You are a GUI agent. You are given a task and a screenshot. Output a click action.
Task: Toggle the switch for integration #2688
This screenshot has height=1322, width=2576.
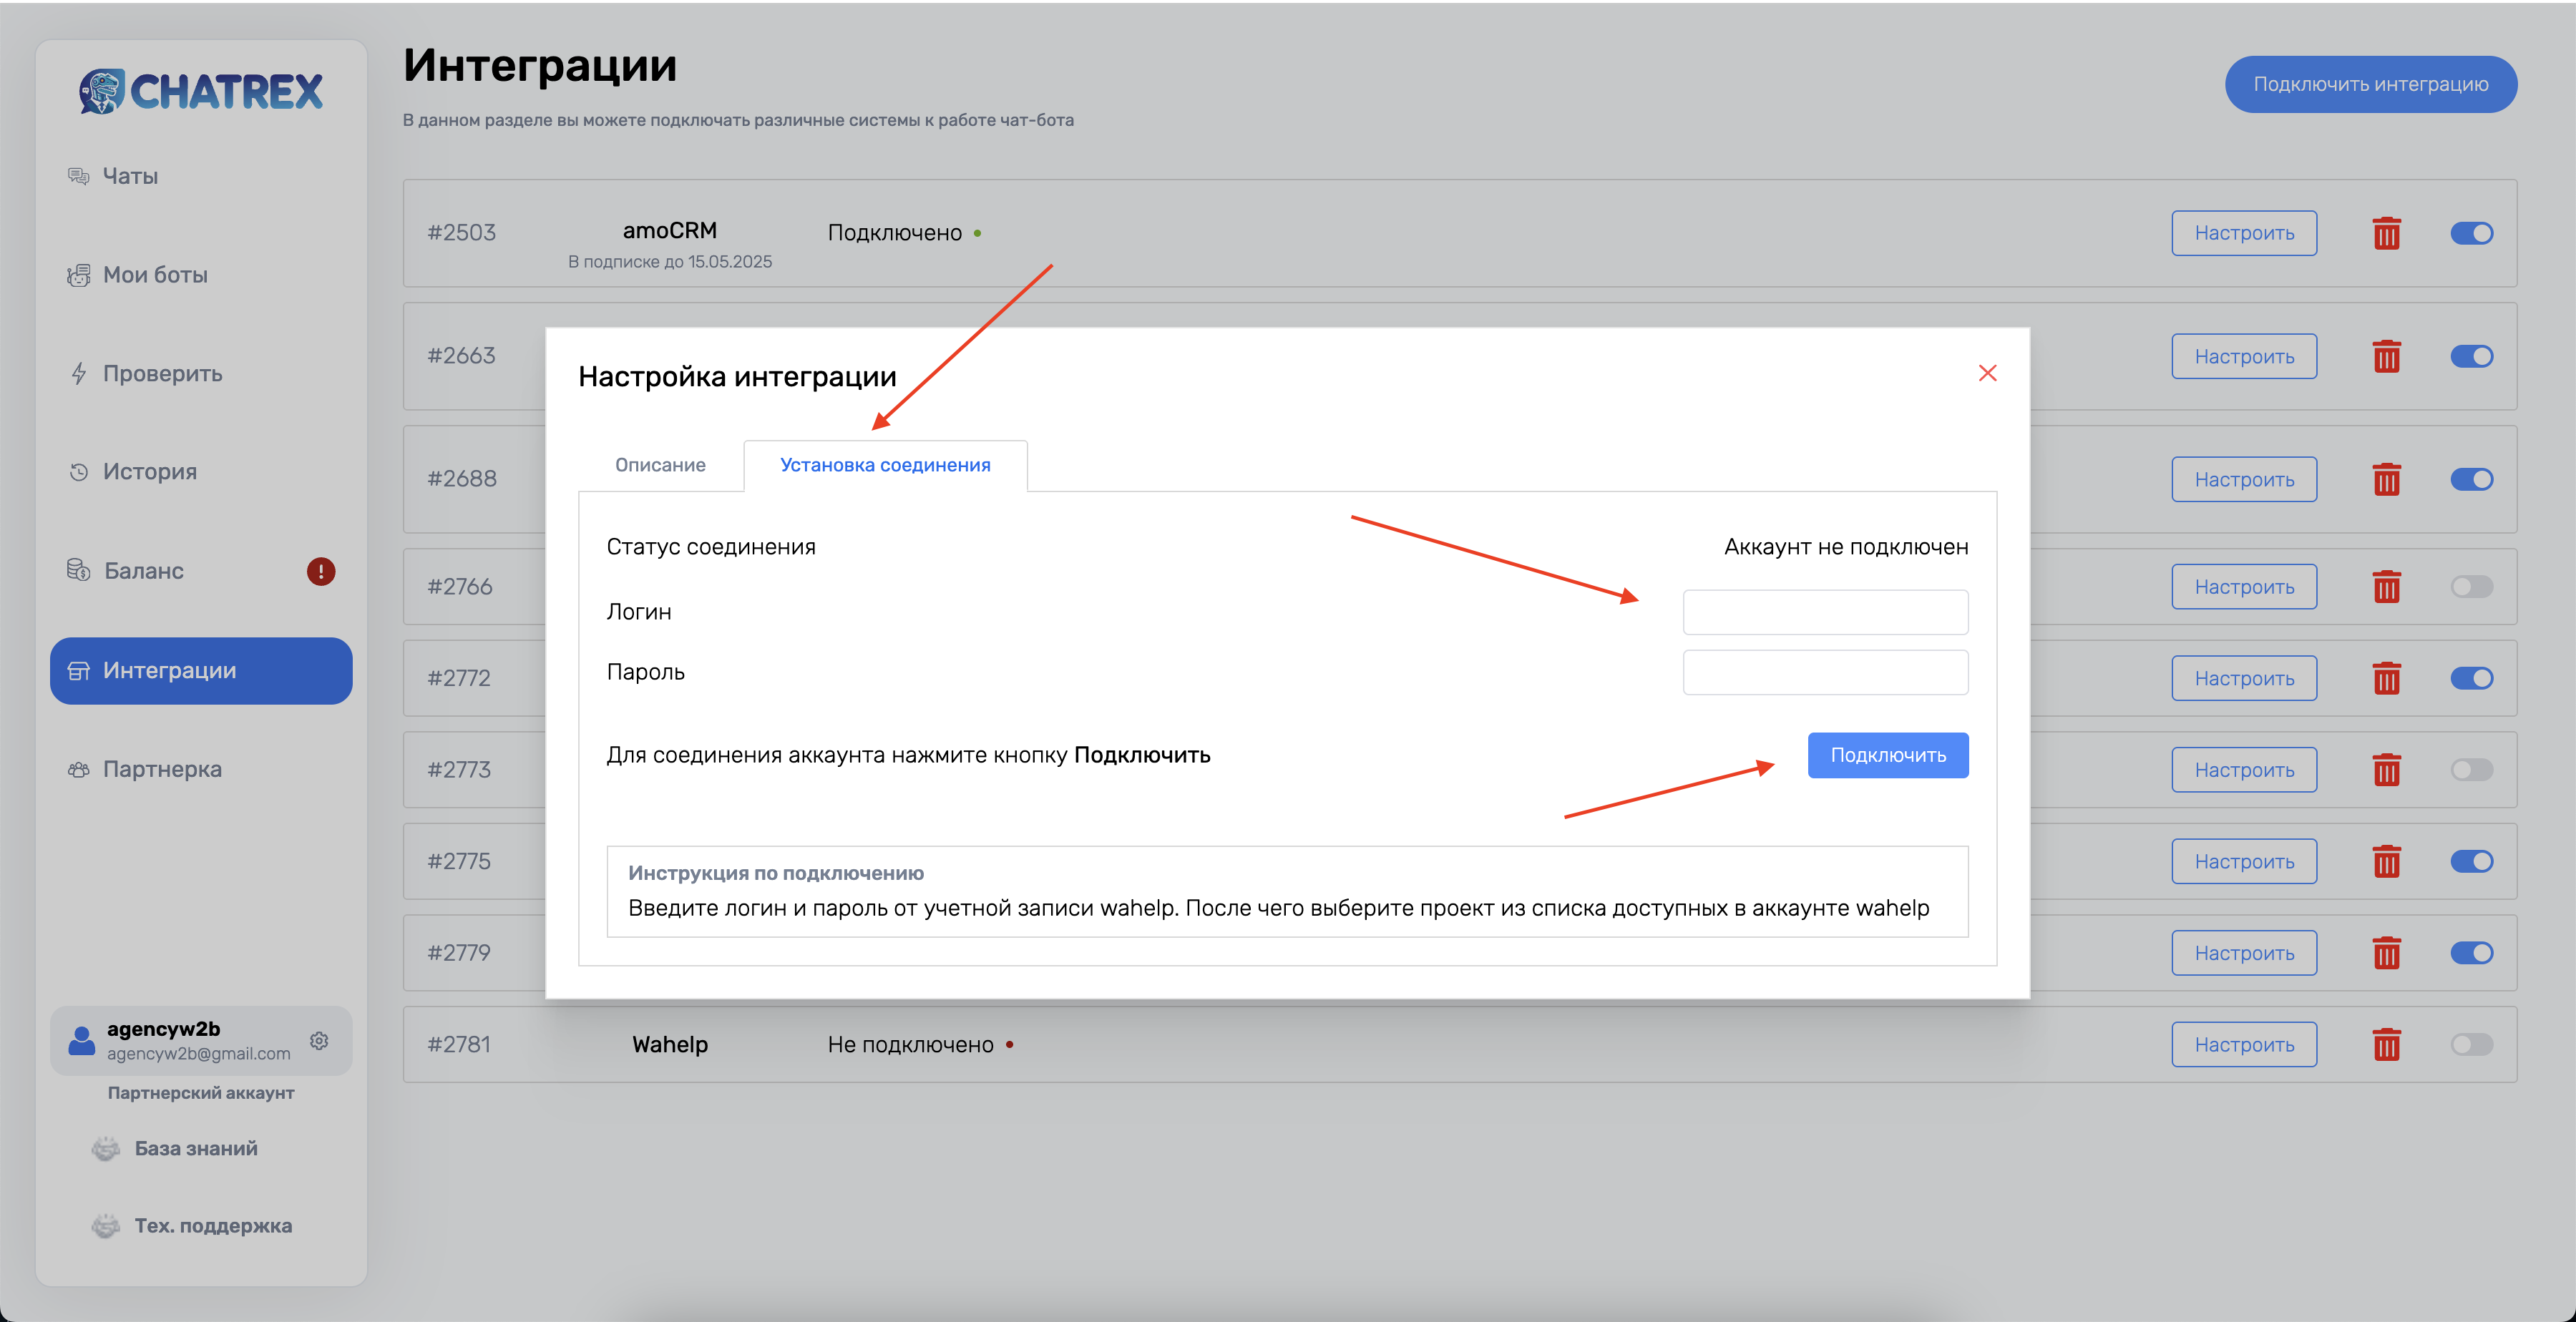2471,479
